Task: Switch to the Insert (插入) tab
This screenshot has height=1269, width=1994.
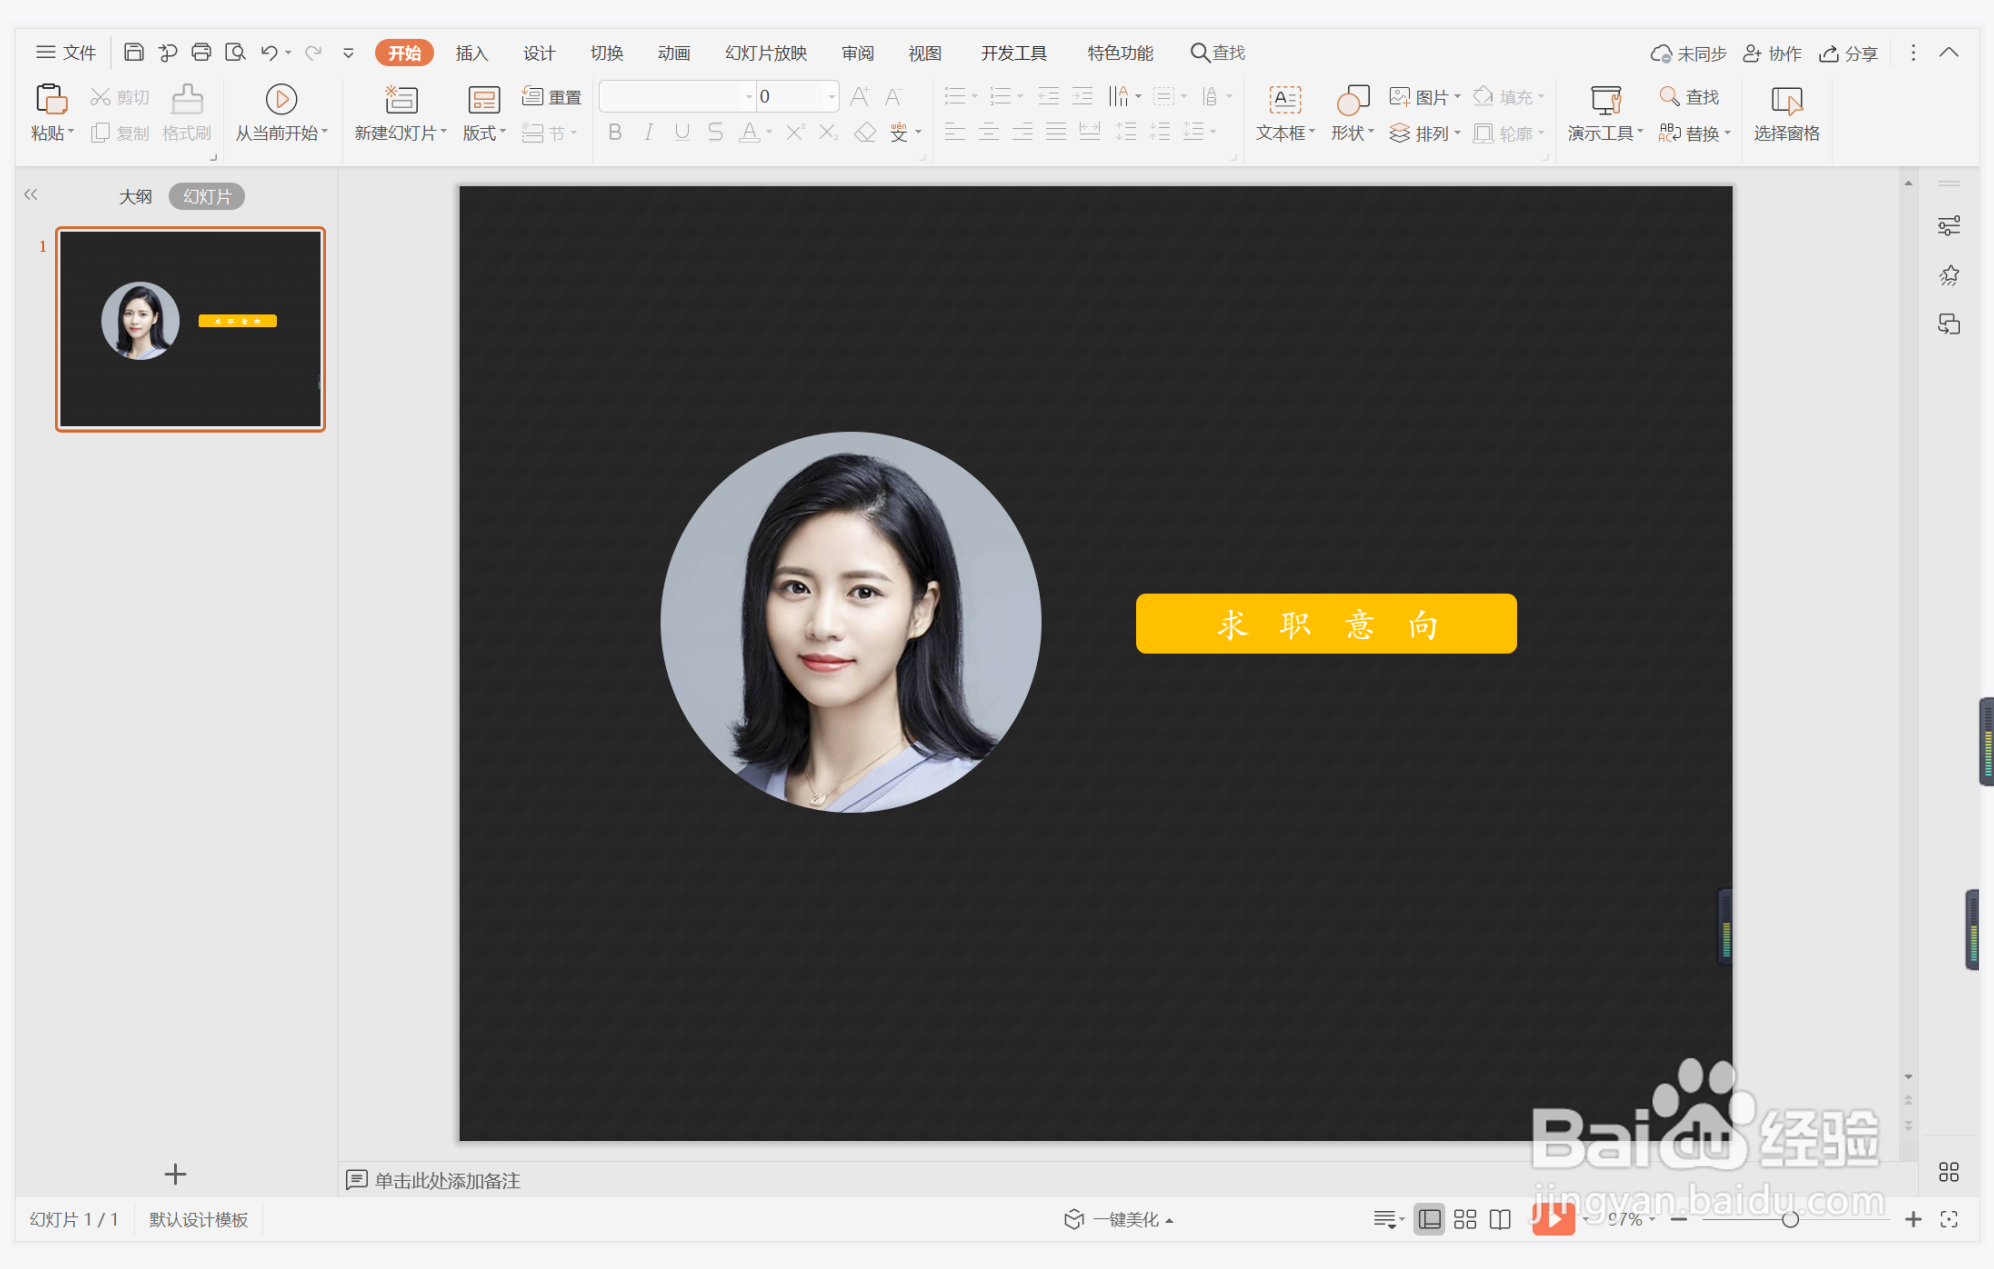Action: (471, 53)
